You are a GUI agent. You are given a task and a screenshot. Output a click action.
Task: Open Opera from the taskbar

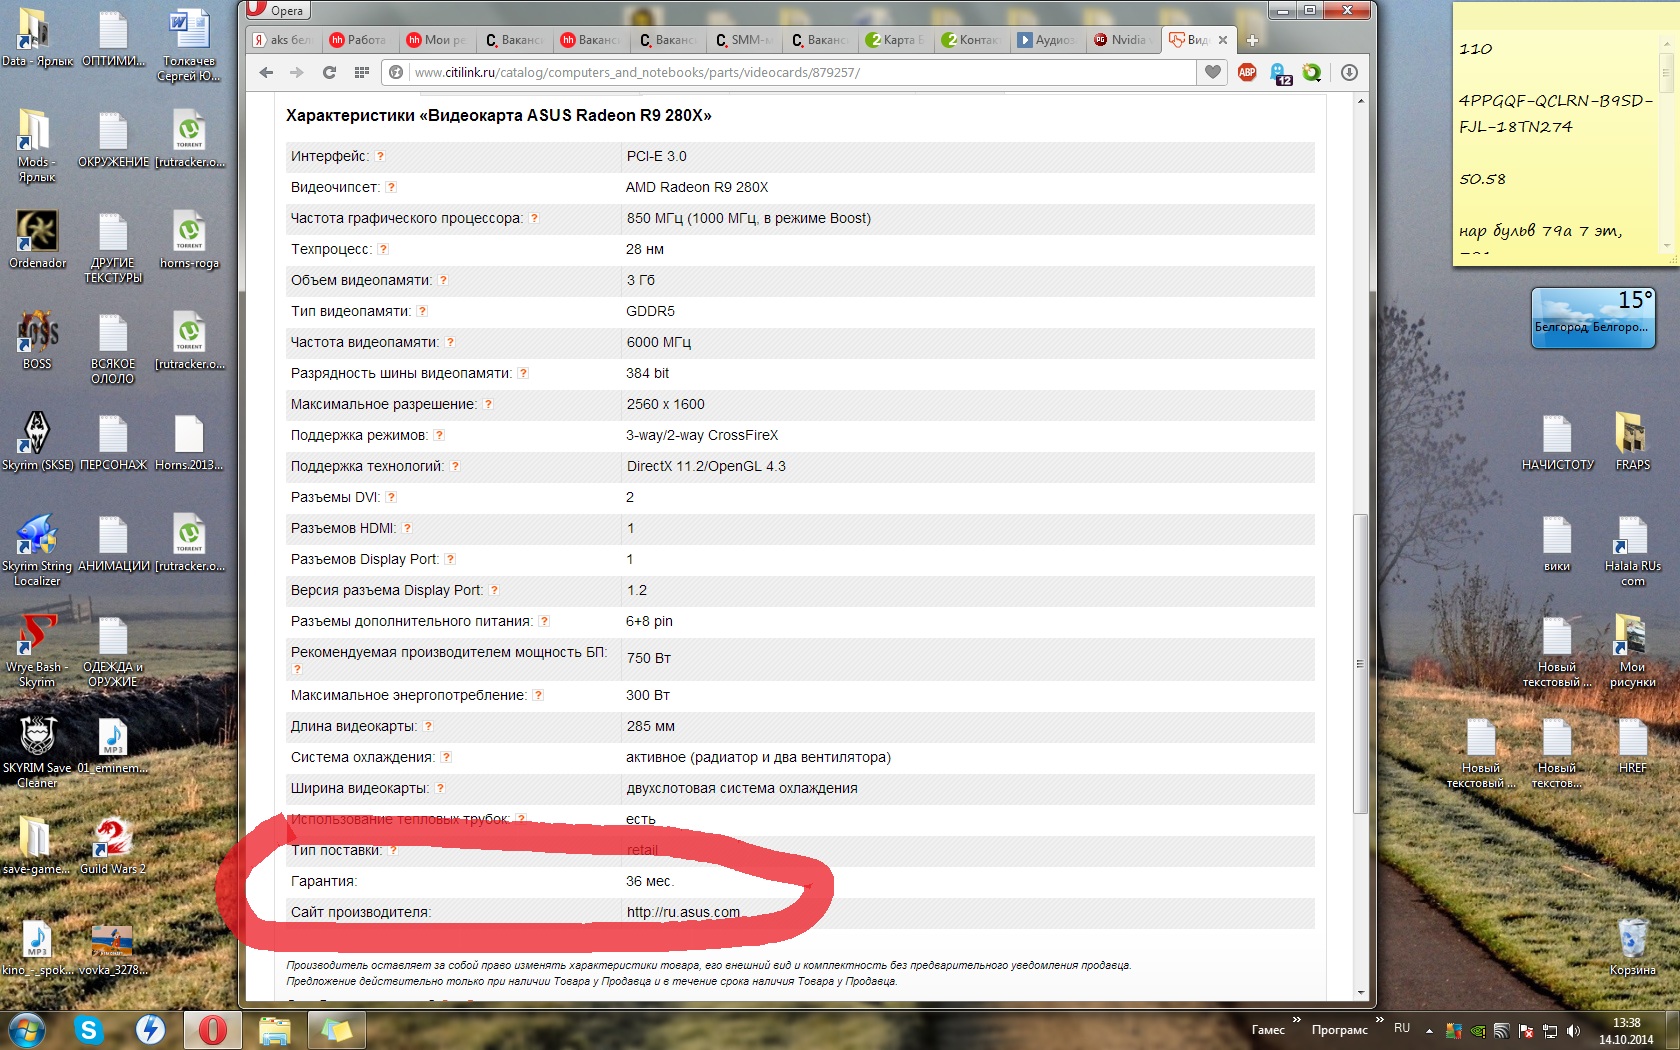point(212,1030)
